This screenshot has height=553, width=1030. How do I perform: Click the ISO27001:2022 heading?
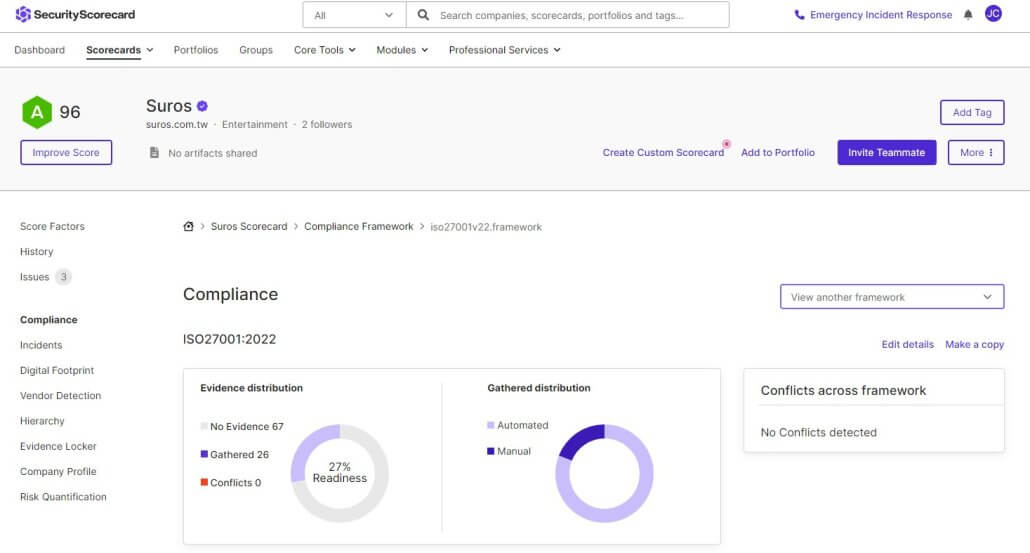click(x=229, y=339)
